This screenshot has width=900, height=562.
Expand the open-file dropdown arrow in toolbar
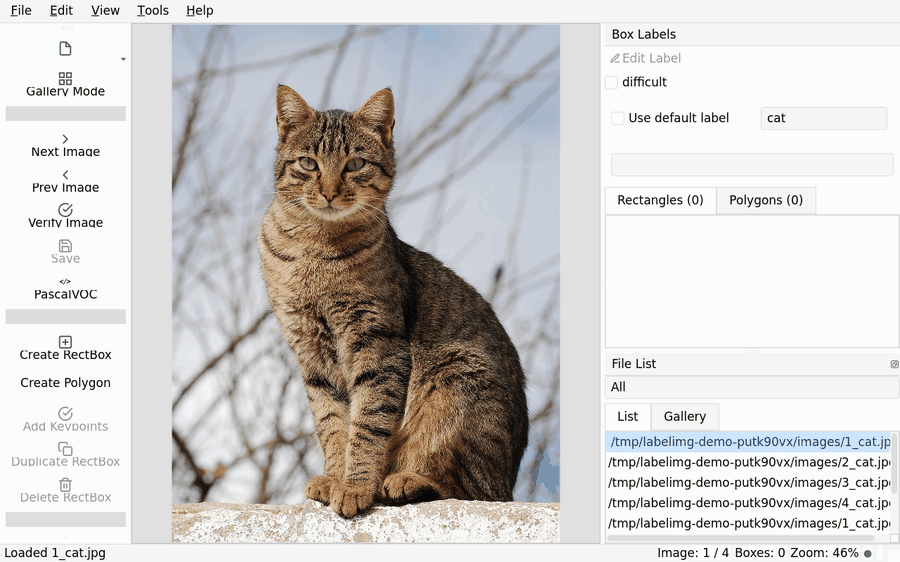coord(123,59)
